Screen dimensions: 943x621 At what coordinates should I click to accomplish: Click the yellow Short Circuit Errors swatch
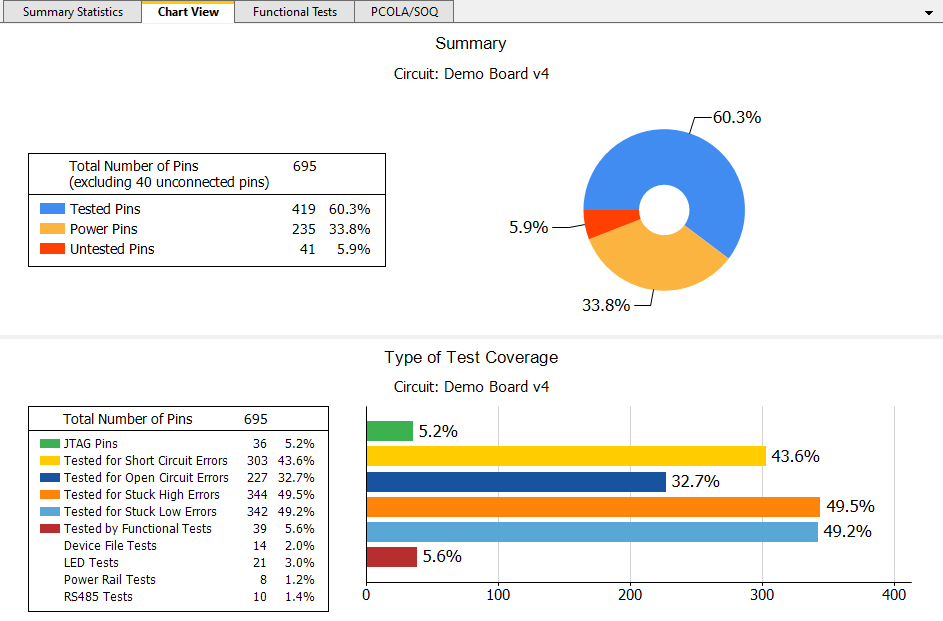[x=50, y=460]
